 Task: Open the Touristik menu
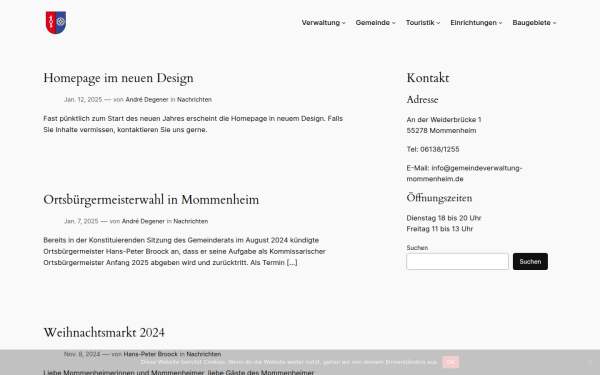click(x=420, y=23)
